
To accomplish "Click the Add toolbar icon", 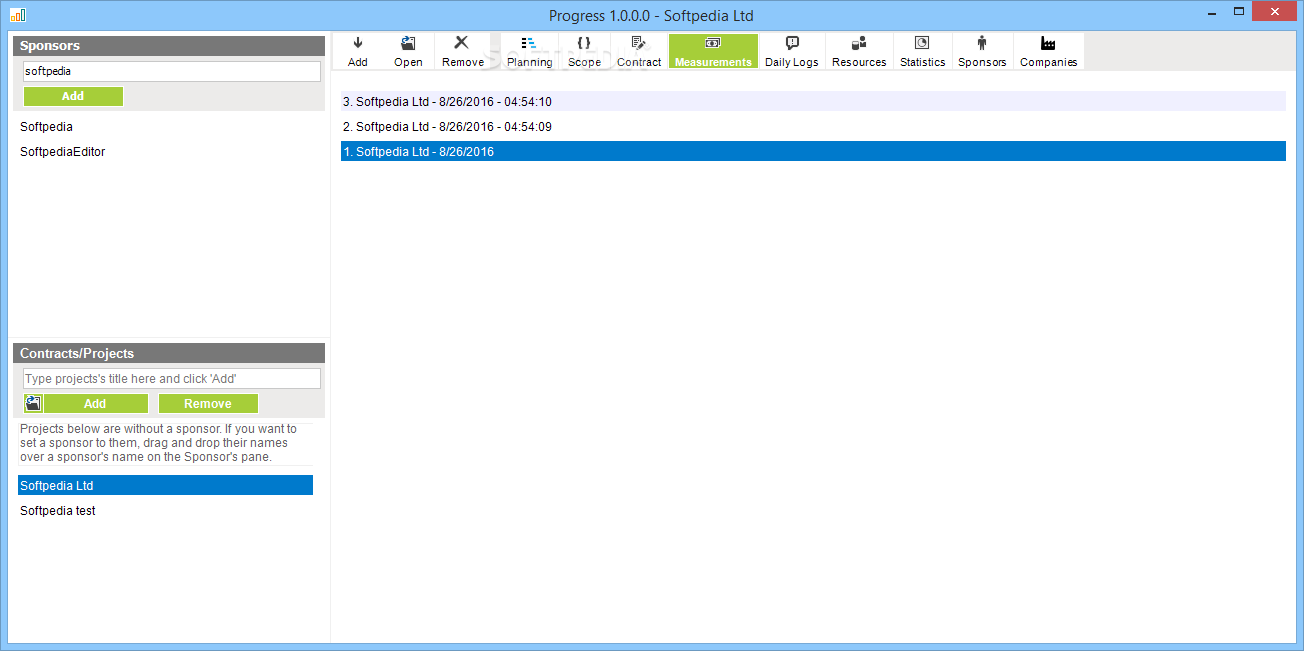I will click(358, 51).
